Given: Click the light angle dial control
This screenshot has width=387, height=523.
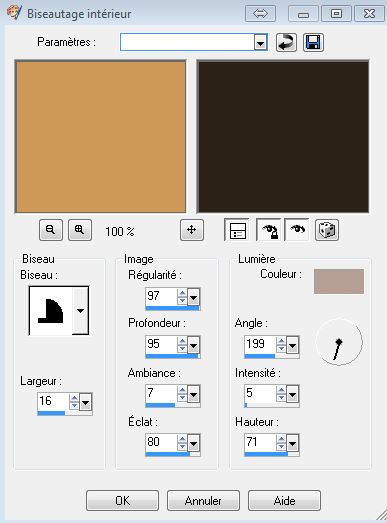Looking at the screenshot, I should pyautogui.click(x=339, y=342).
